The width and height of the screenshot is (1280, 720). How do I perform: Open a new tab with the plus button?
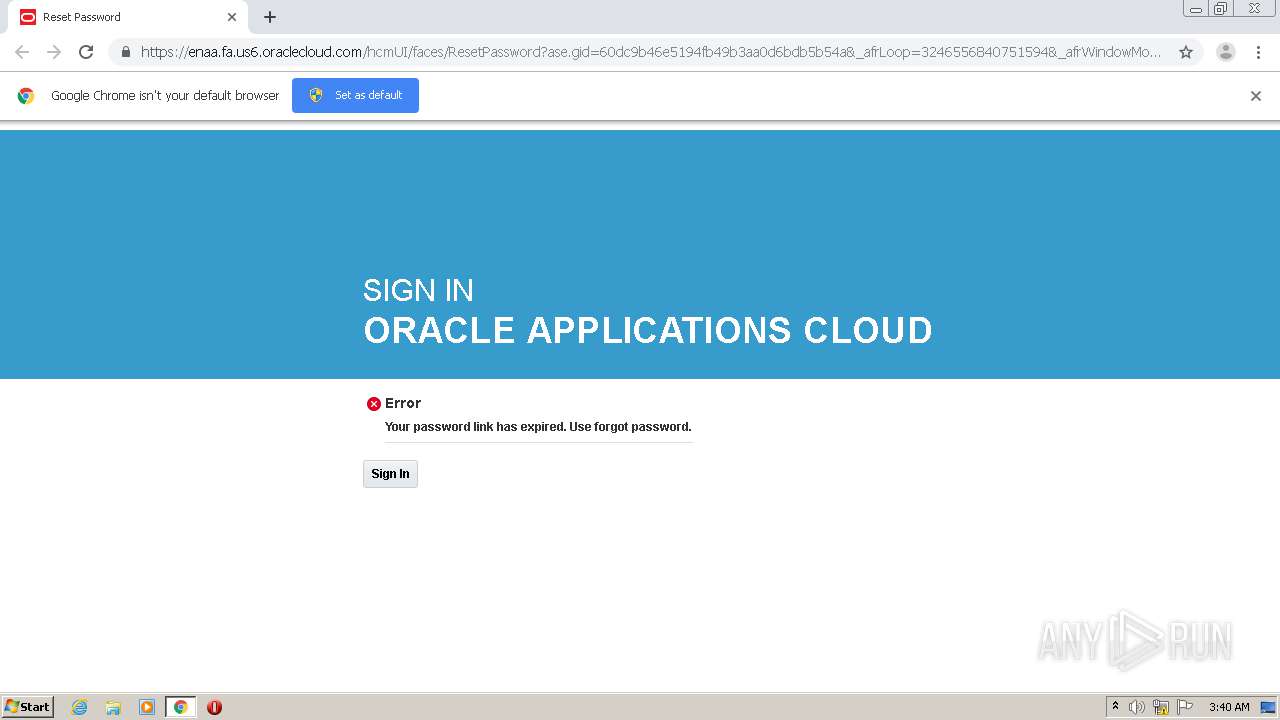point(270,17)
